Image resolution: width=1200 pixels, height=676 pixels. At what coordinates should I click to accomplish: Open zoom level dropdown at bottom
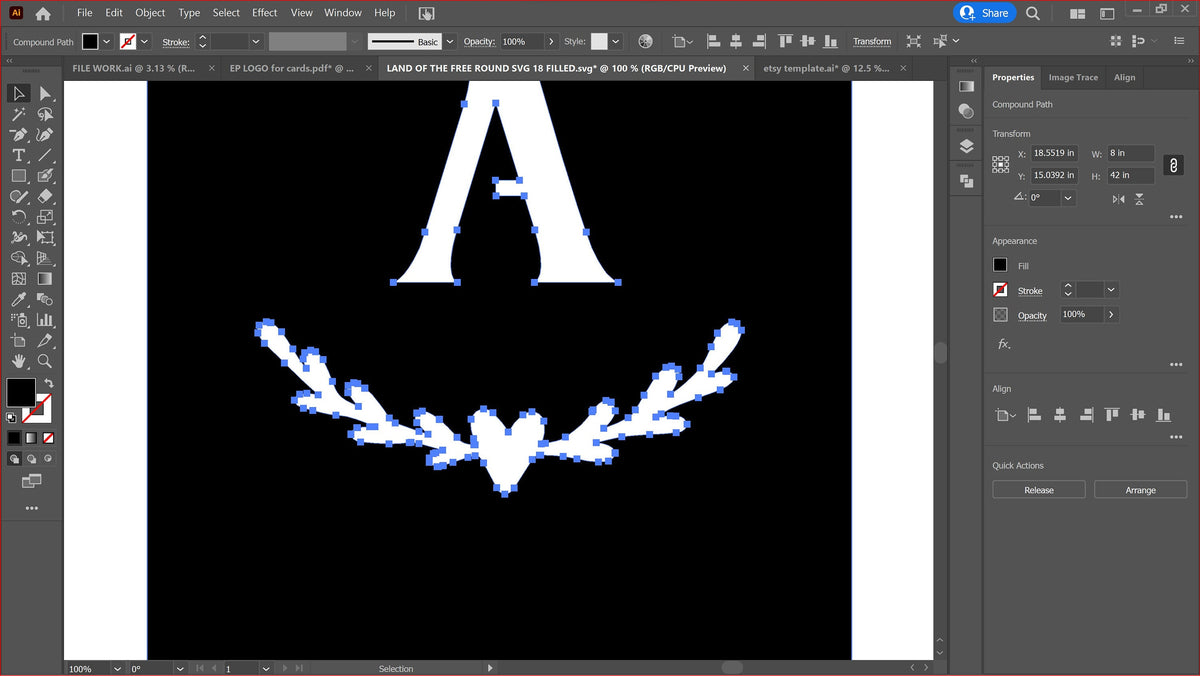pos(117,668)
